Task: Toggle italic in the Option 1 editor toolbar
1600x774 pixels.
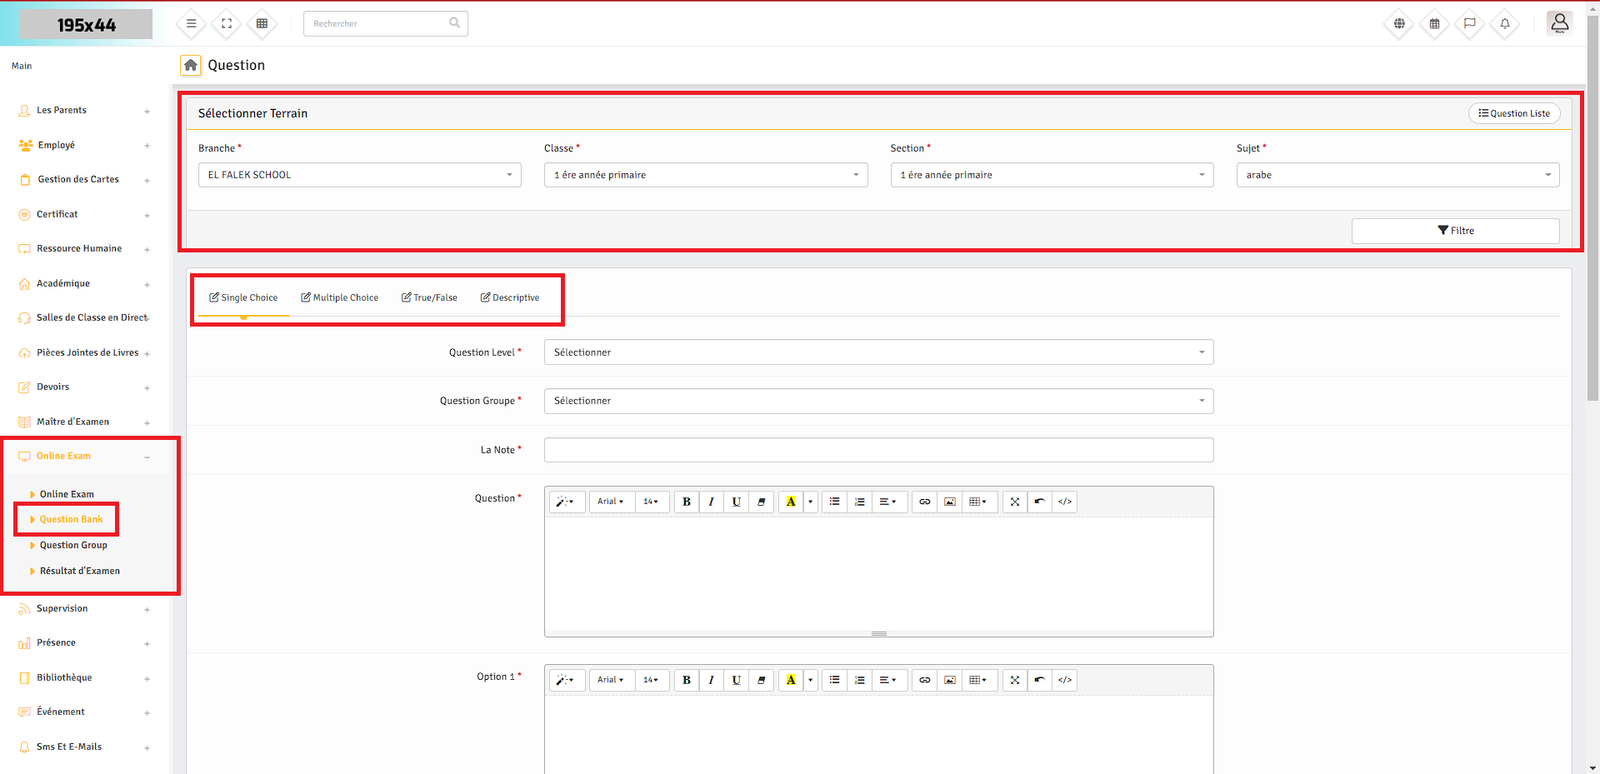Action: [711, 680]
